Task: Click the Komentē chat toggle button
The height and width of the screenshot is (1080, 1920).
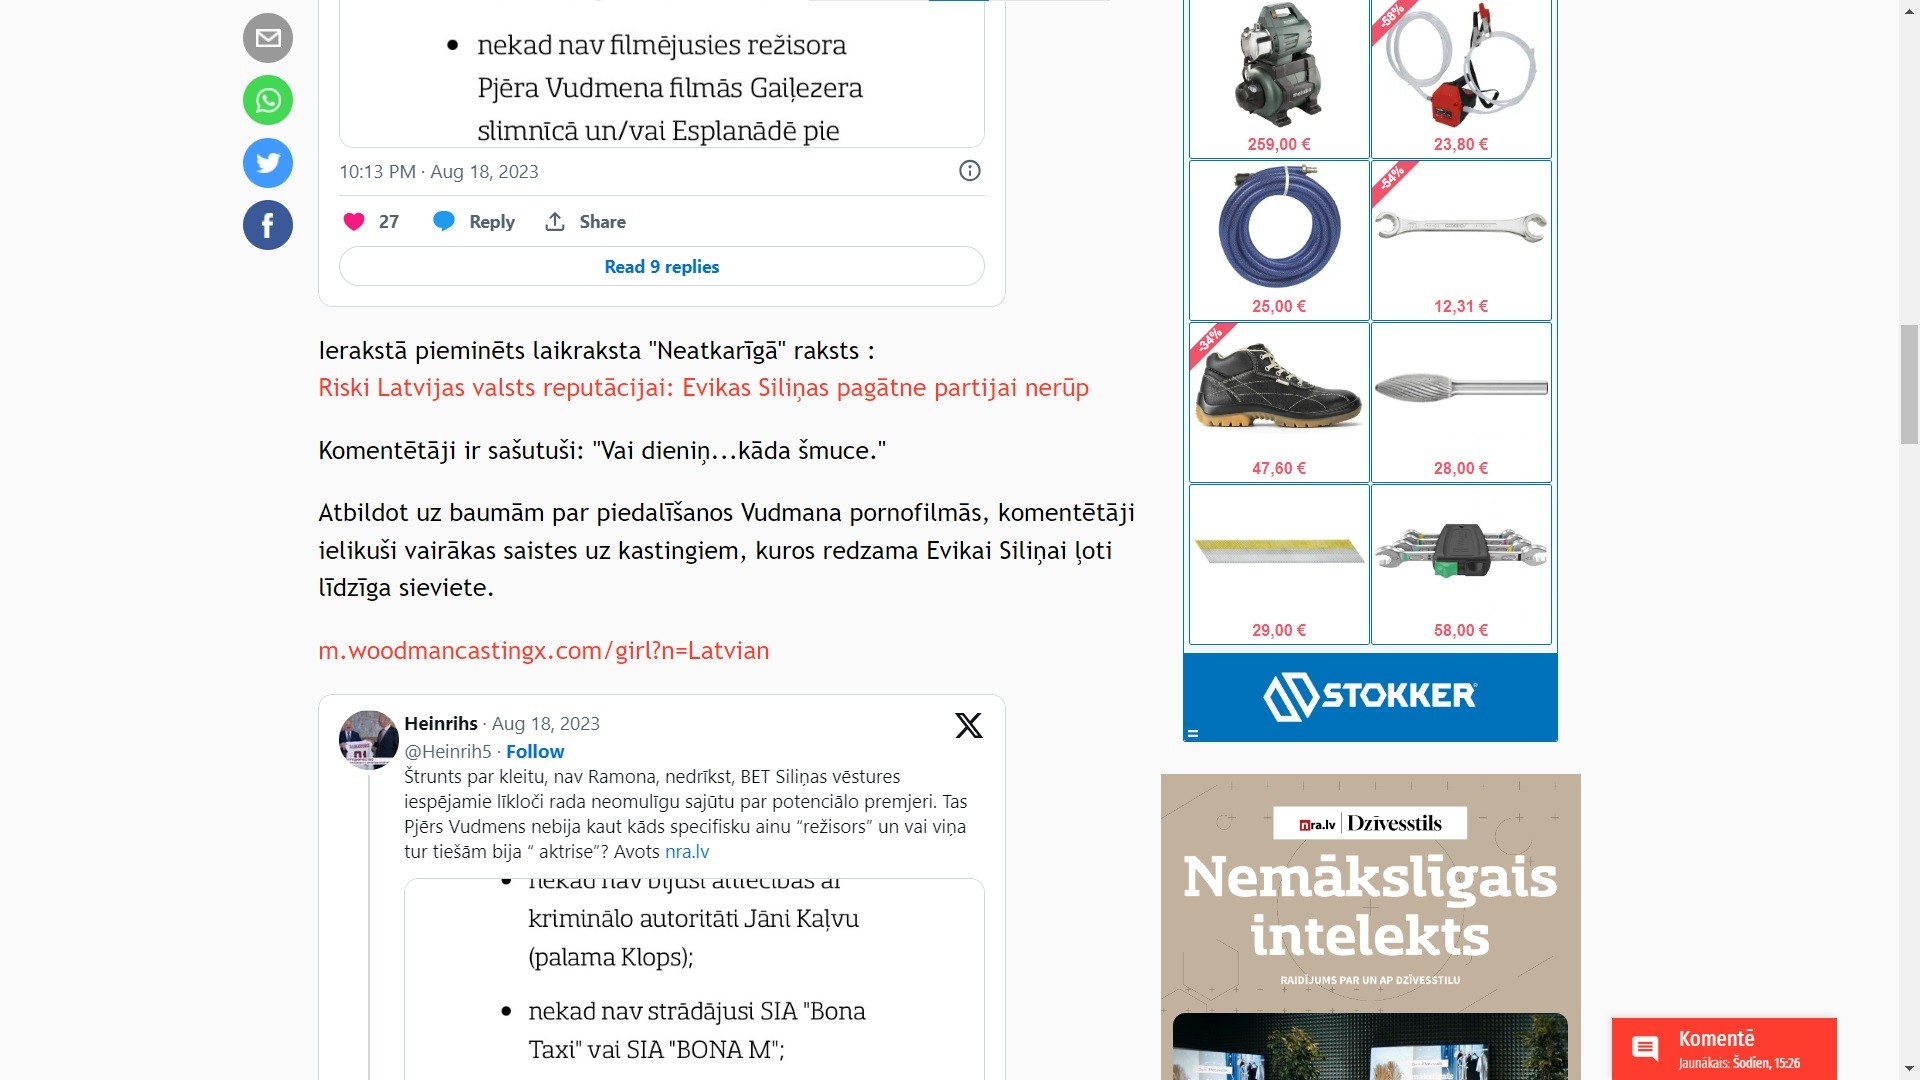Action: [1724, 1048]
